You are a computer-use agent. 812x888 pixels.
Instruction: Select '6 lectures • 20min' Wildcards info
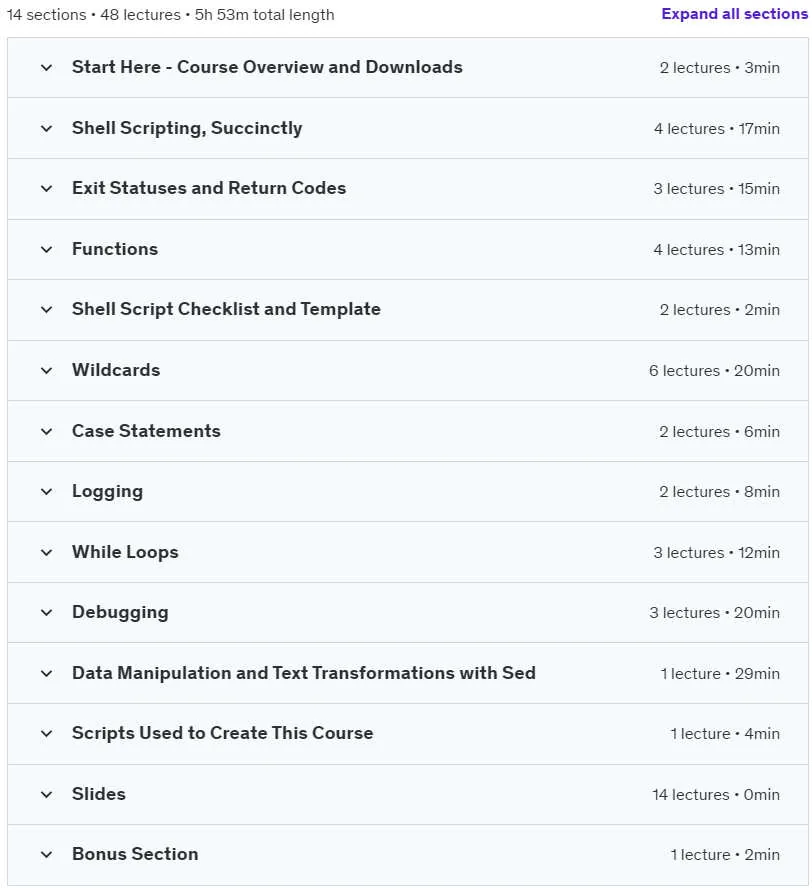click(x=714, y=370)
